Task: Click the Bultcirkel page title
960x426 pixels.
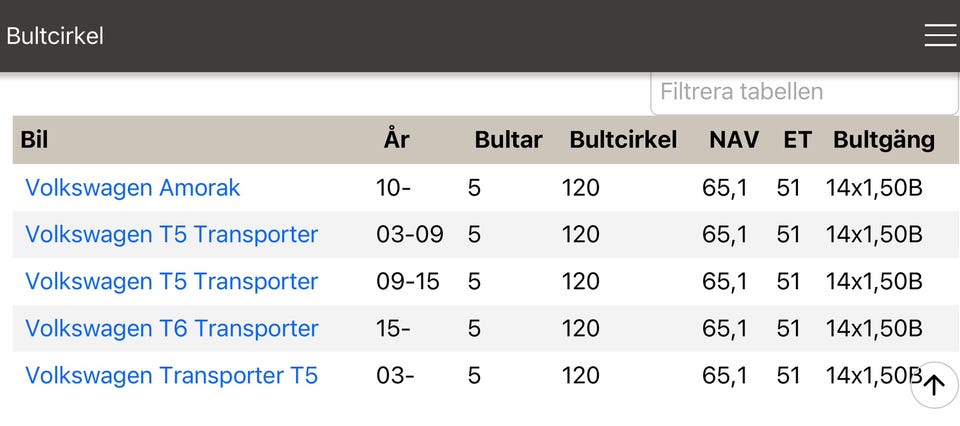Action: pyautogui.click(x=55, y=36)
